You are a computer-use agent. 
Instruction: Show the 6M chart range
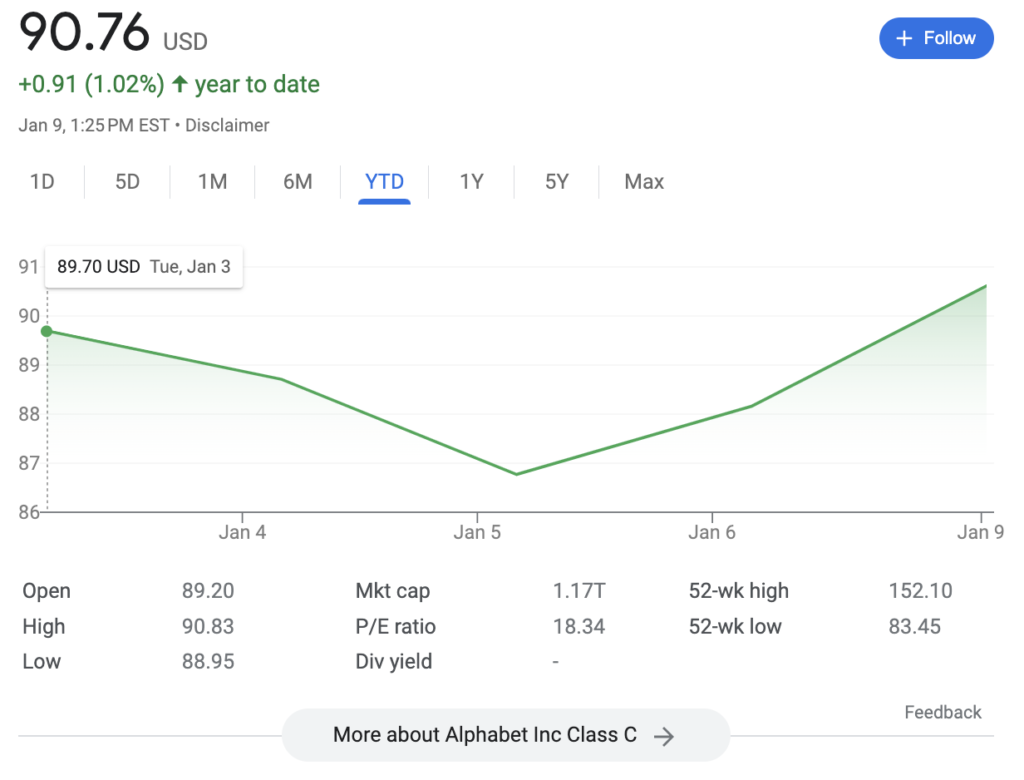pos(298,182)
